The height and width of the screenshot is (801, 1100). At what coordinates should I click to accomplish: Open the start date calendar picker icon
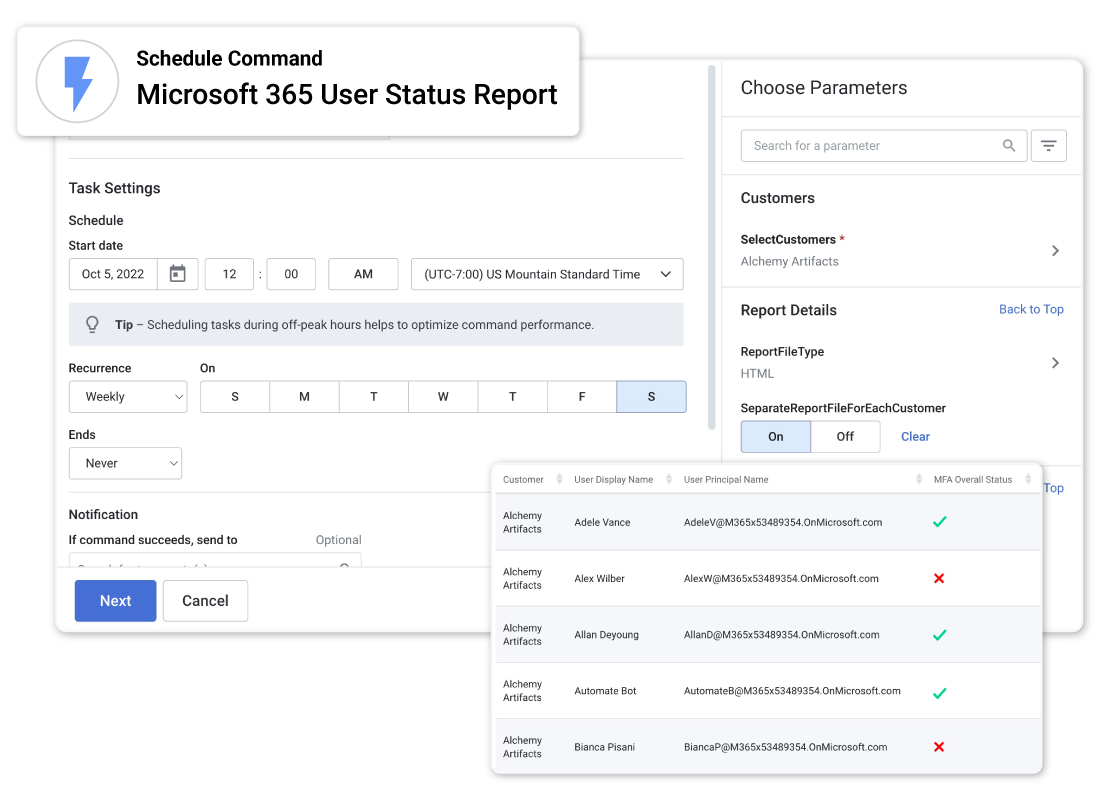(177, 274)
